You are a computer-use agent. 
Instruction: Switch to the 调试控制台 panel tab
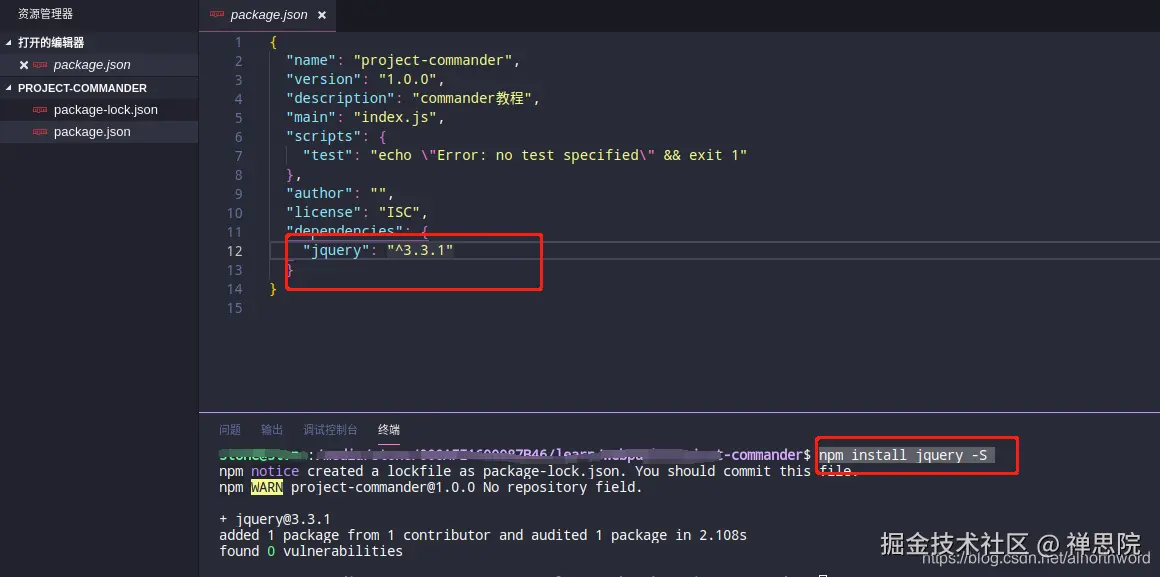(x=330, y=430)
